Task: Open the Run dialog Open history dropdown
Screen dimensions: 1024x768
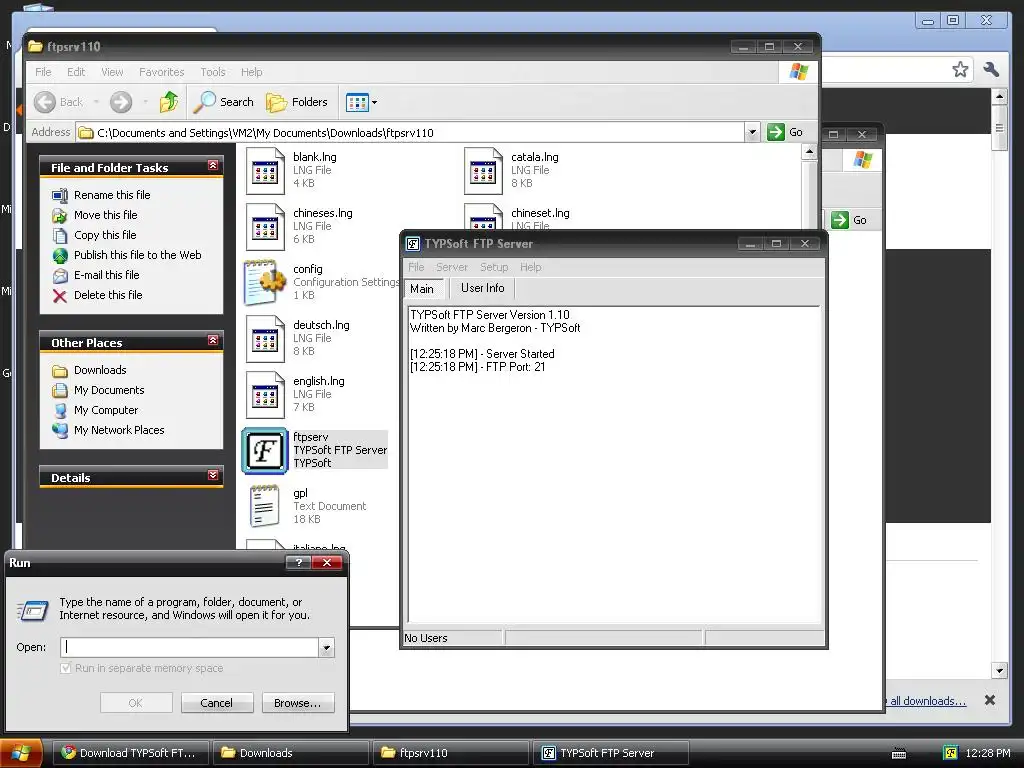Action: 326,648
